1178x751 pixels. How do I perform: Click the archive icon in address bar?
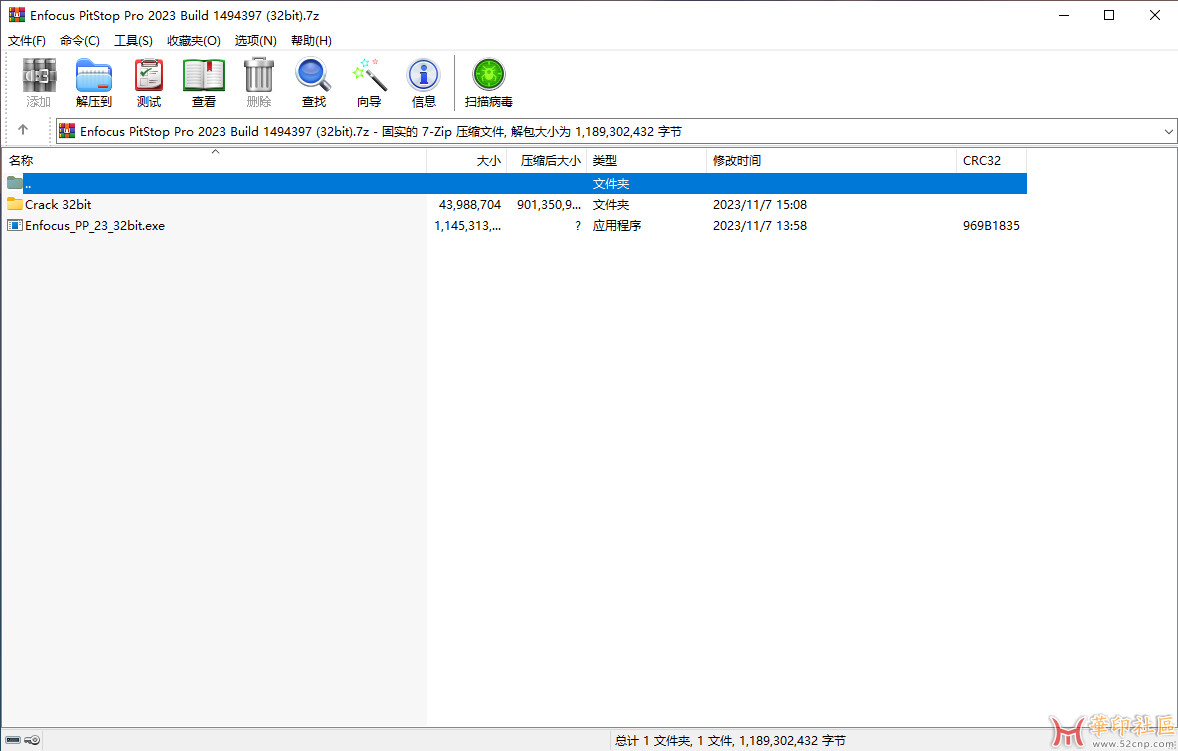[67, 131]
